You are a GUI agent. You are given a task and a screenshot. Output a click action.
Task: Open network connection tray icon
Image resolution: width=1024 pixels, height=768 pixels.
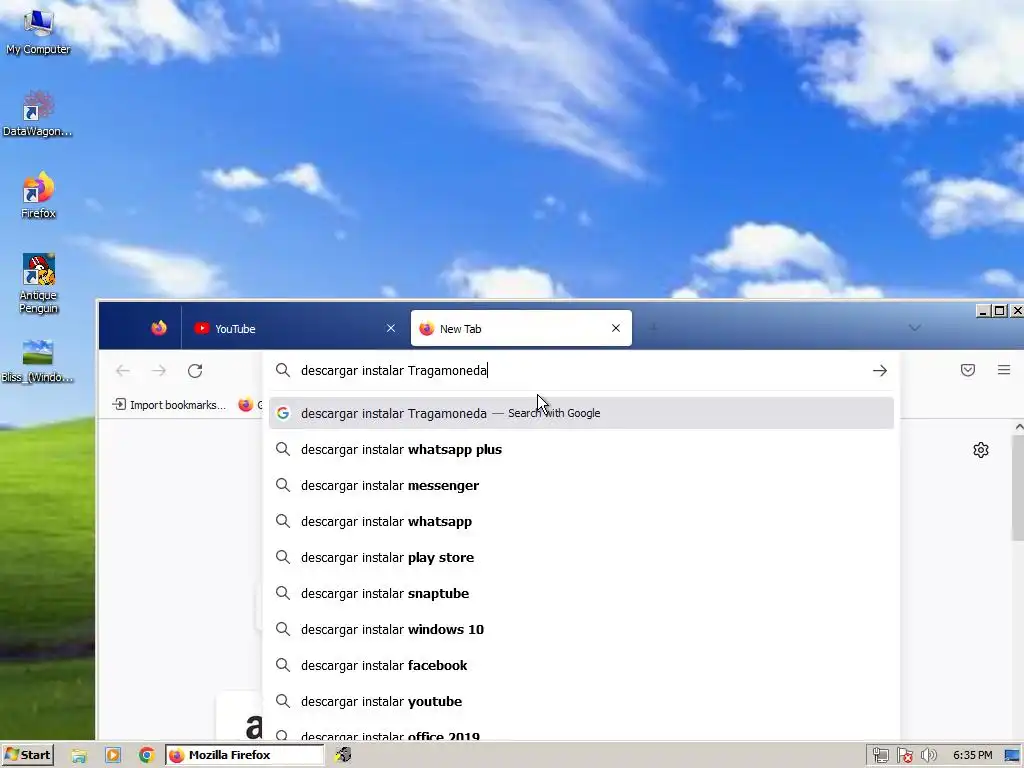click(880, 756)
